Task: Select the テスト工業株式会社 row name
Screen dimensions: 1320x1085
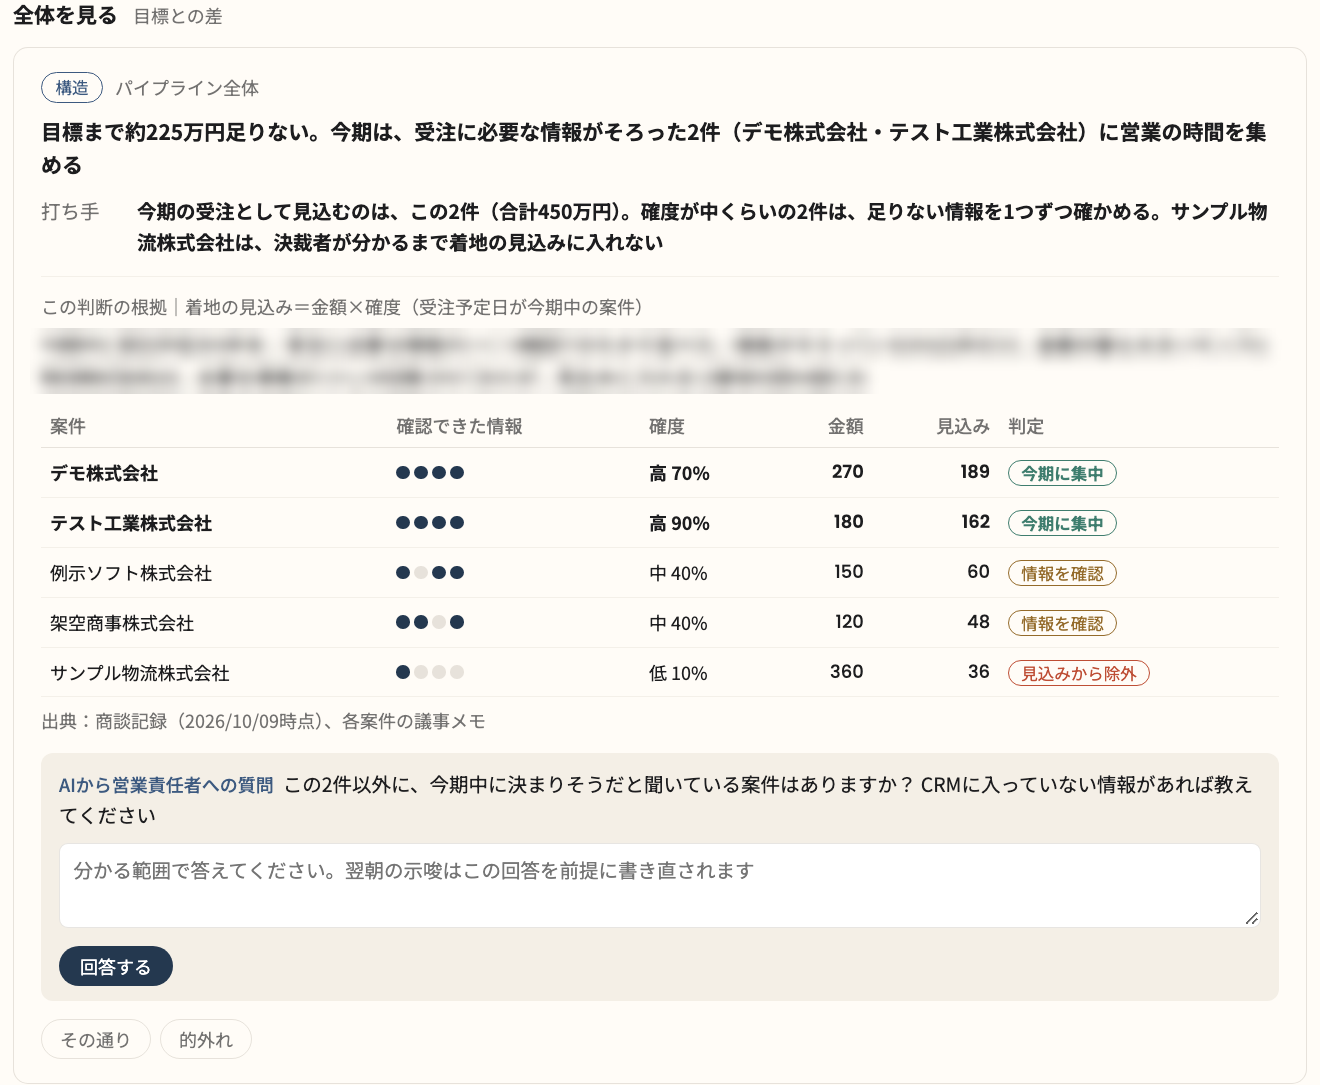Action: click(x=131, y=523)
